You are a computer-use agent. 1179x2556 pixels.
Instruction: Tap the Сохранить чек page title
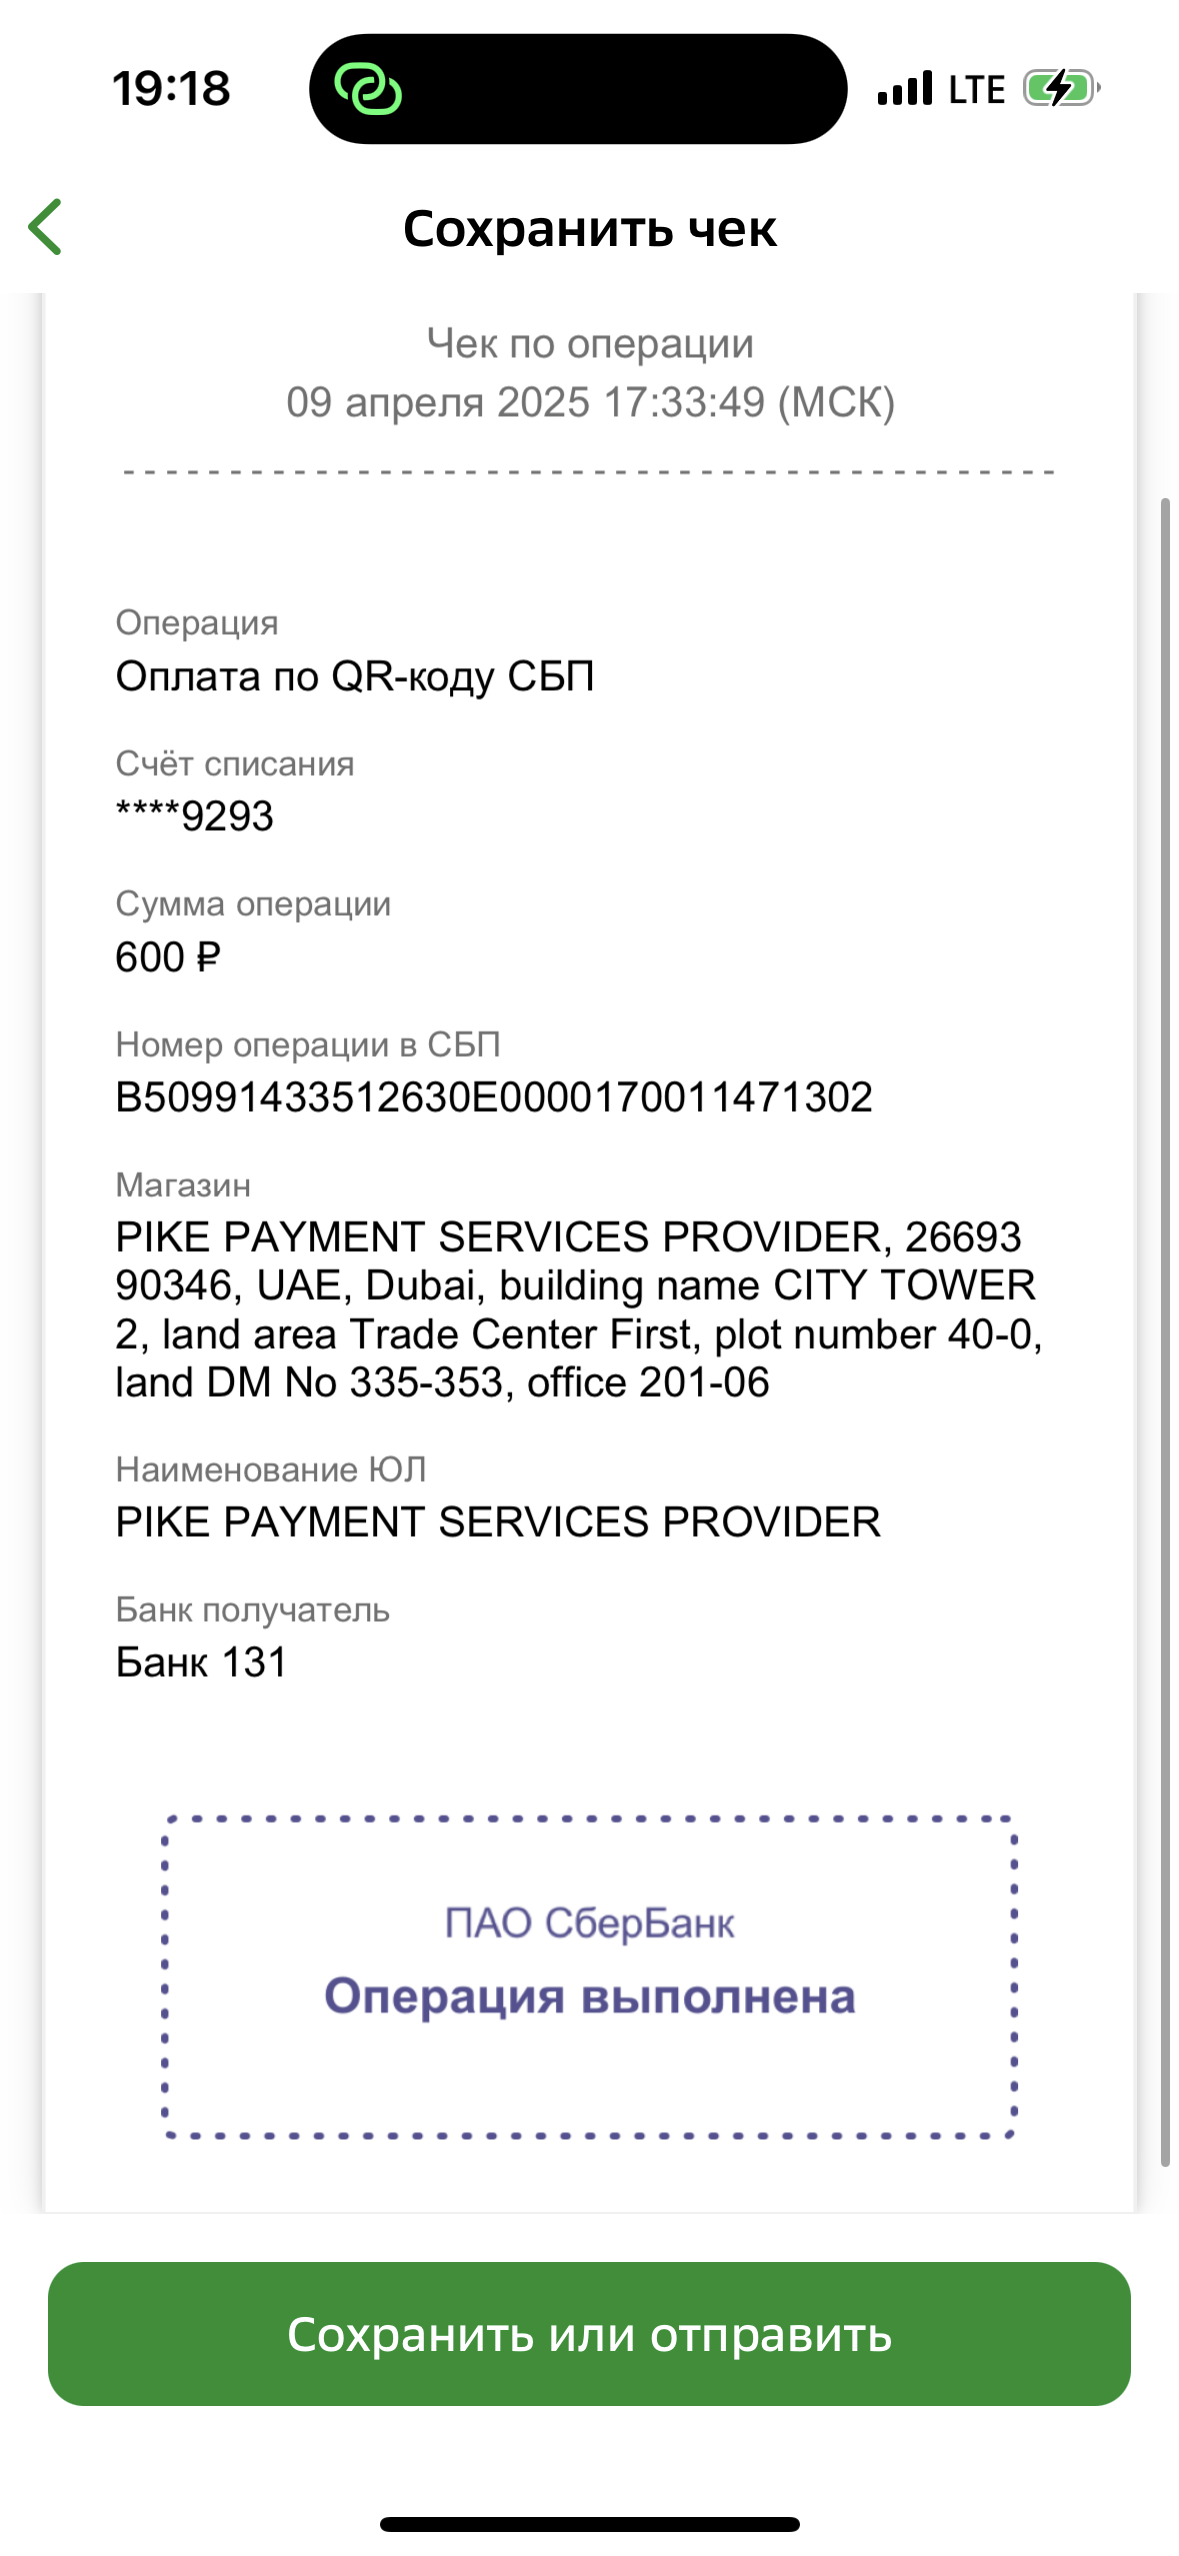coord(589,229)
